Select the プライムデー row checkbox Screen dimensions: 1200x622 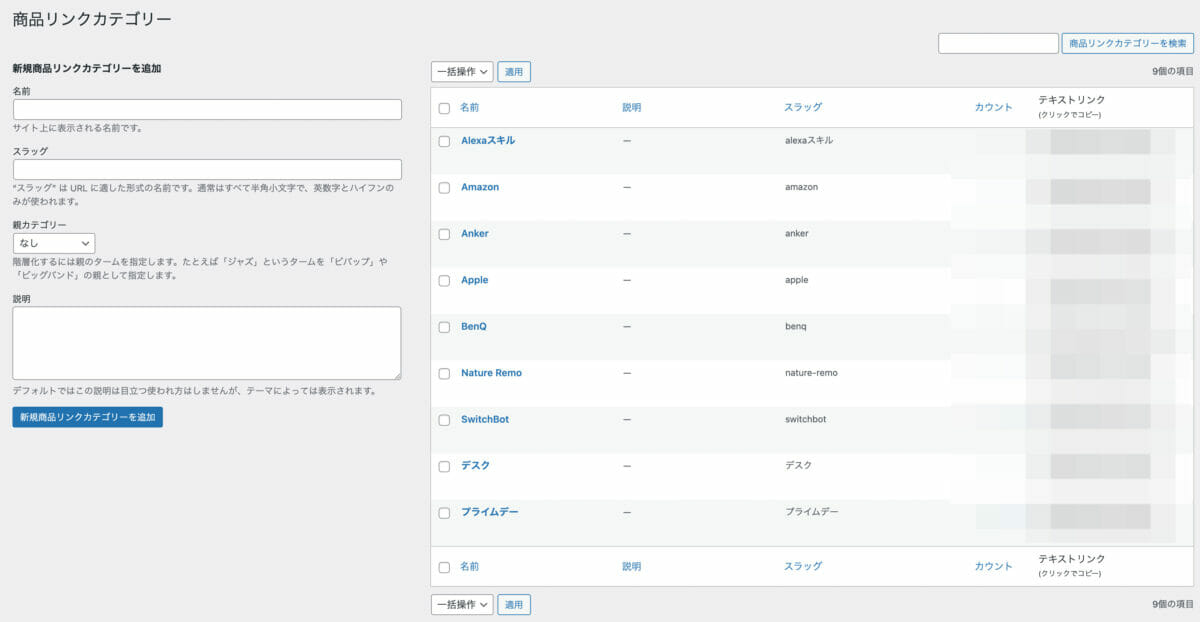point(444,513)
